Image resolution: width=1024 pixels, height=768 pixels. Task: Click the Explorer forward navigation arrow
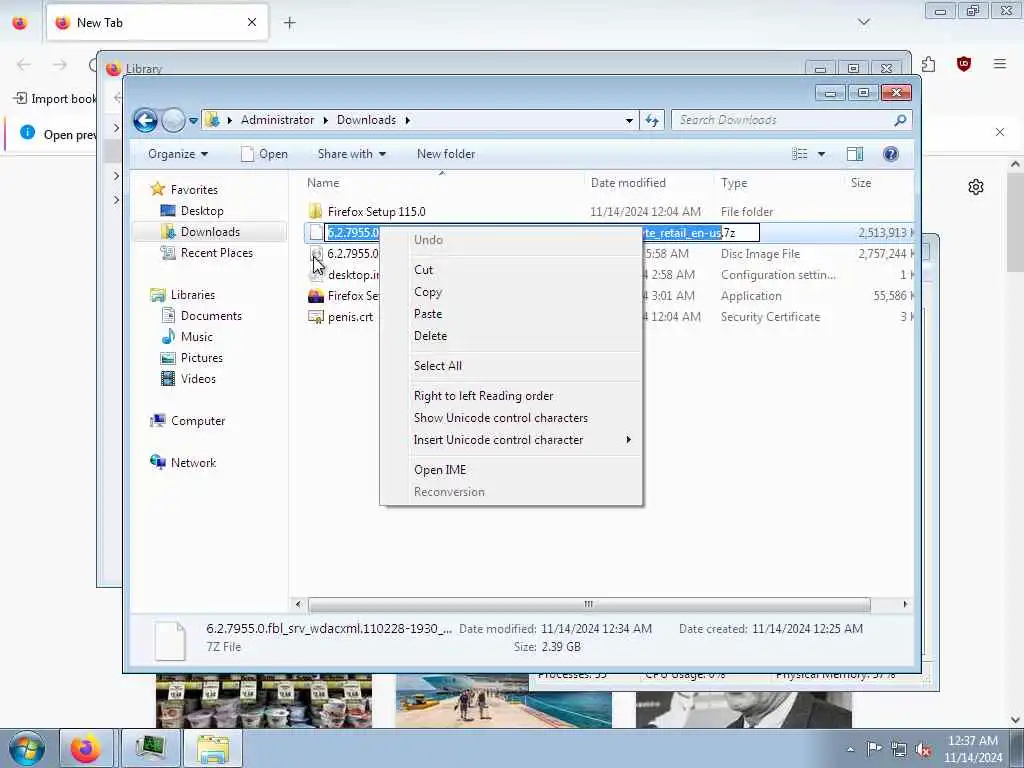(173, 120)
